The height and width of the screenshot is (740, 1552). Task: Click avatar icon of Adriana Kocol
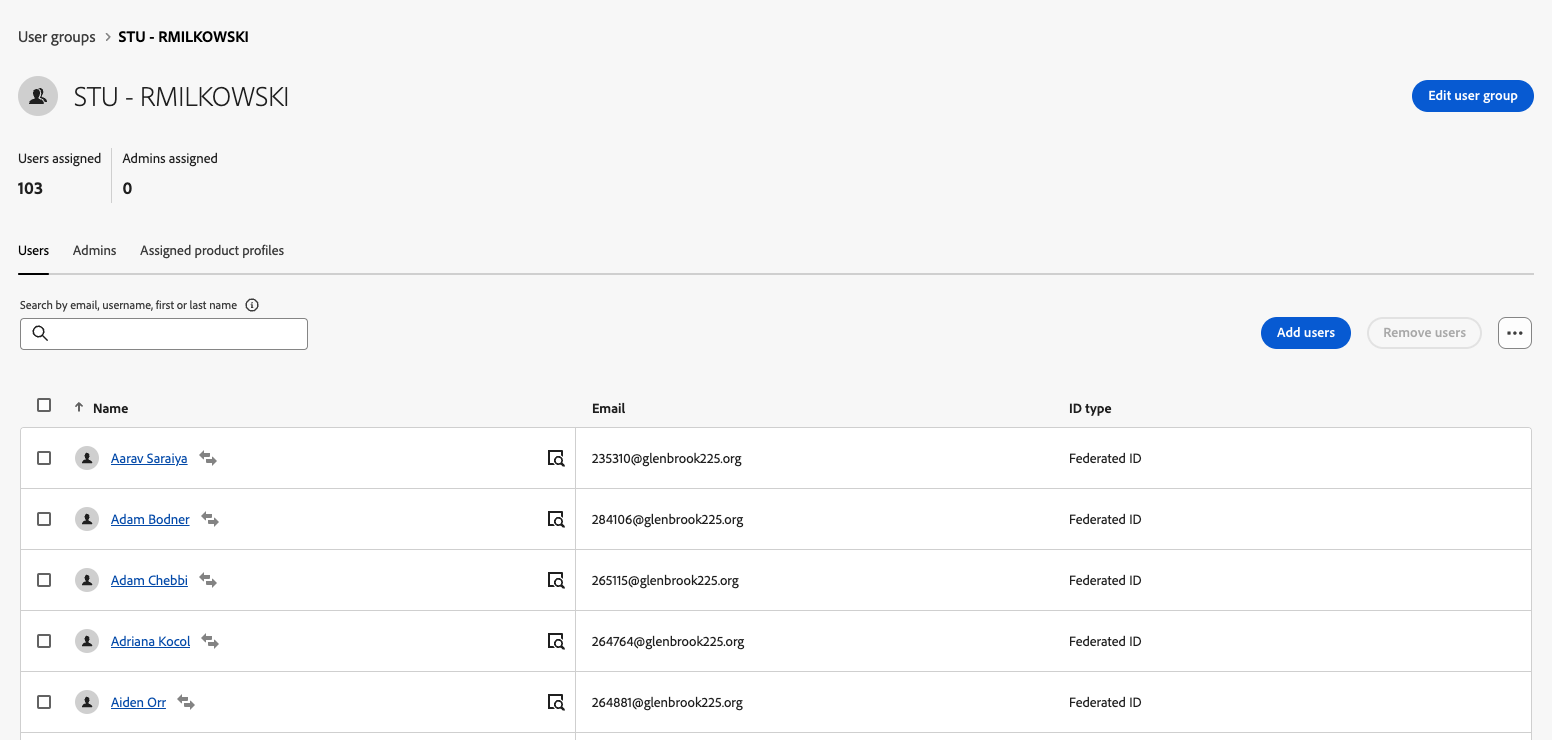[x=87, y=641]
